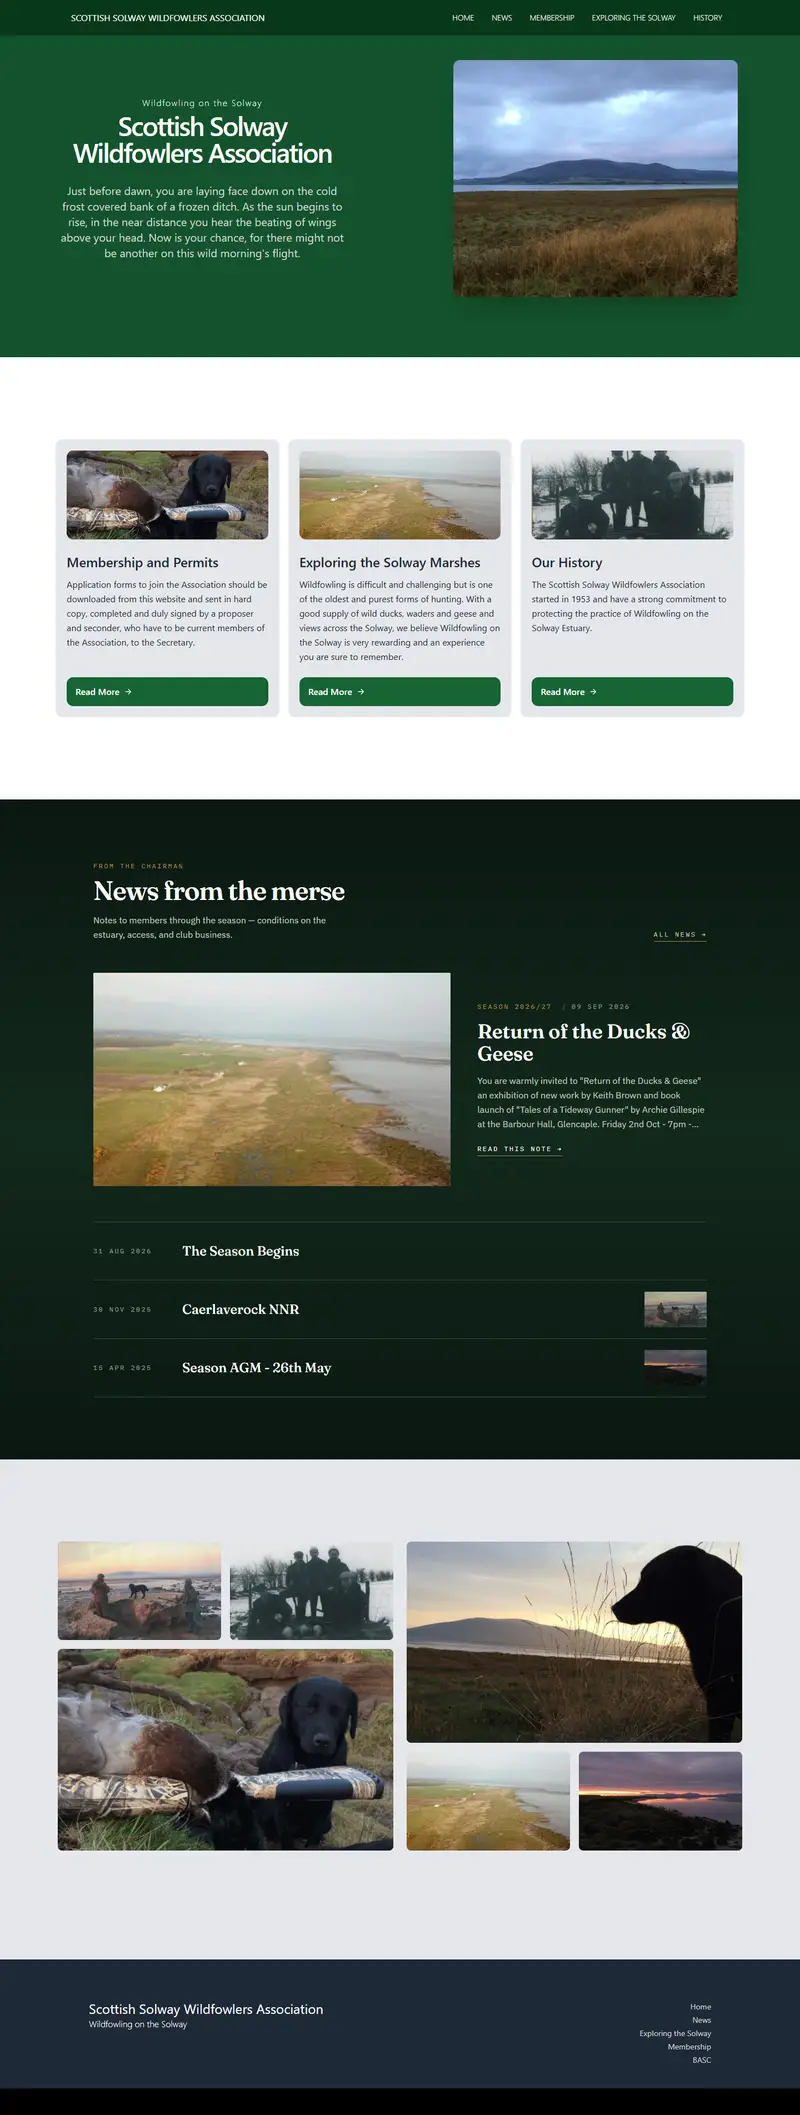Open the Exploring the Solway Marshes heading

(390, 563)
